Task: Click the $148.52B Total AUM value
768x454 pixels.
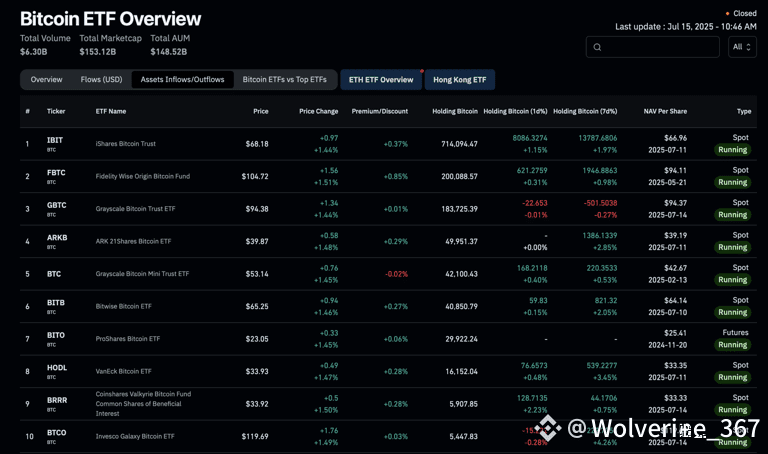Action: coord(168,51)
